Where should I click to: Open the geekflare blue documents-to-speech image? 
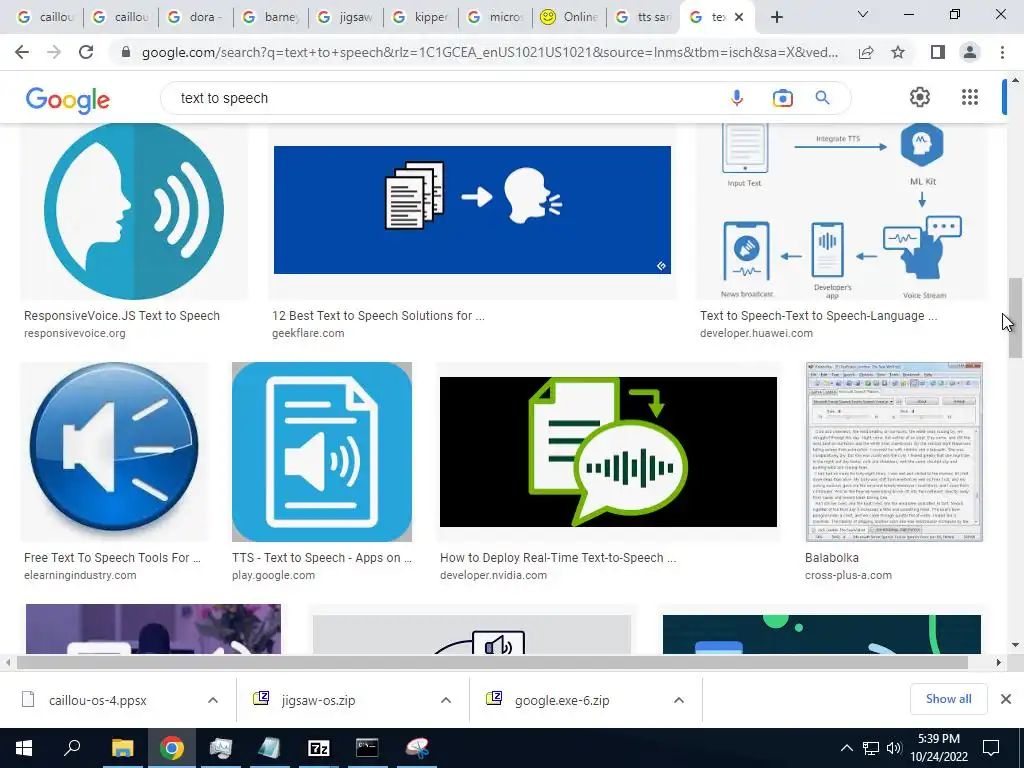(472, 210)
